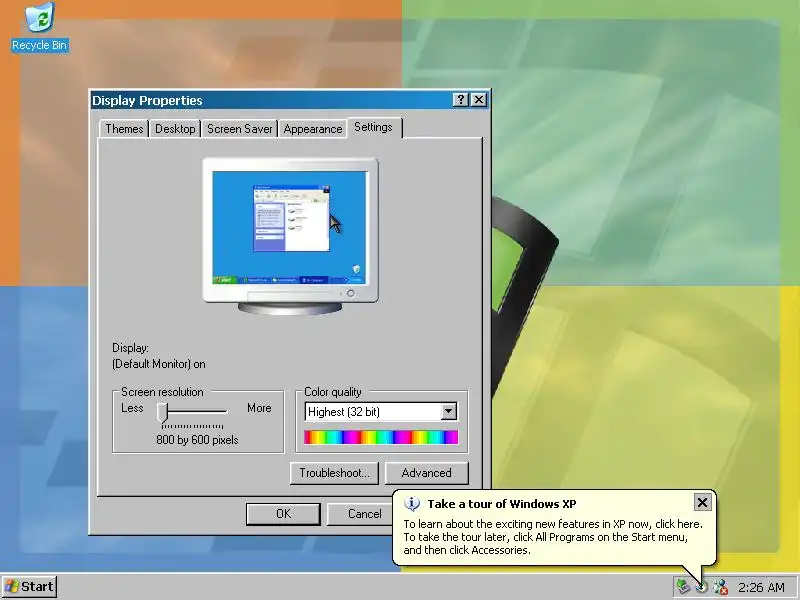Open Advanced display settings
Screen dimensions: 800x600
click(x=427, y=473)
